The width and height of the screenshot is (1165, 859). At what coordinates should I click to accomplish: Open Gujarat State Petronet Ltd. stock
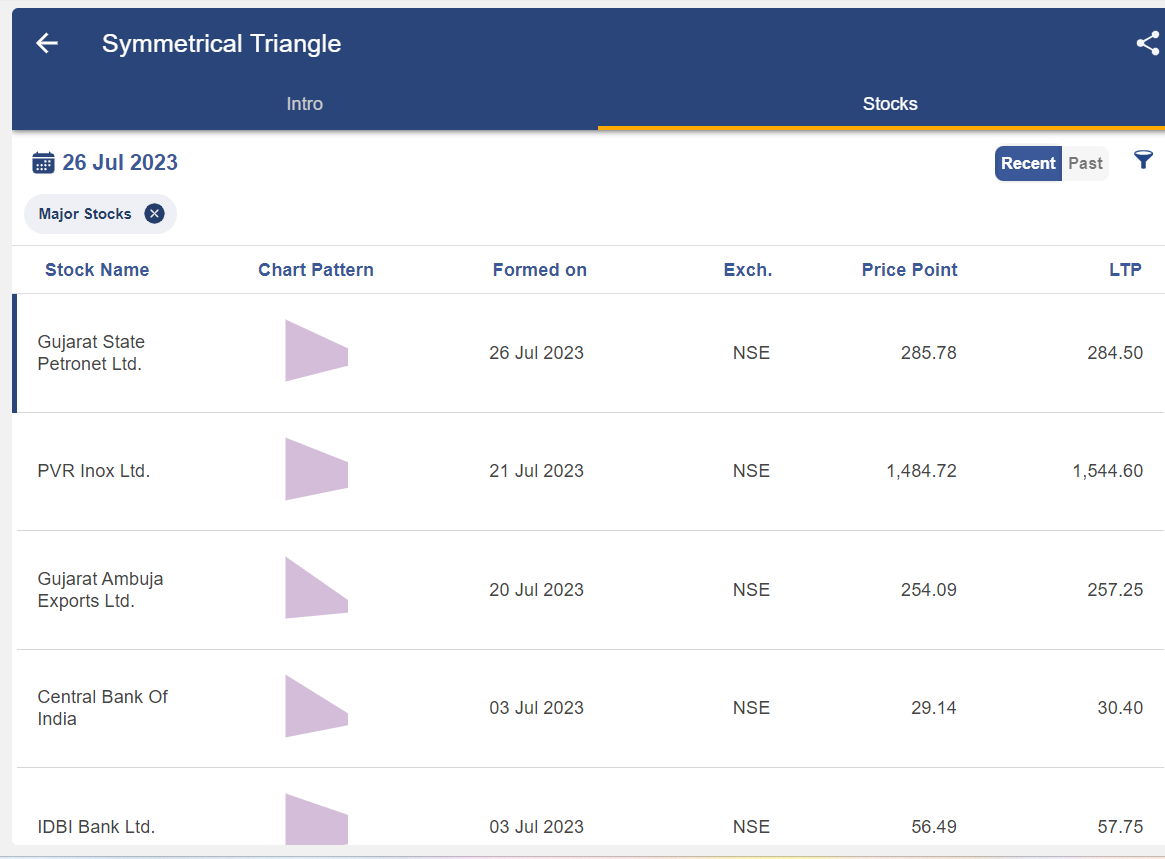click(x=91, y=353)
